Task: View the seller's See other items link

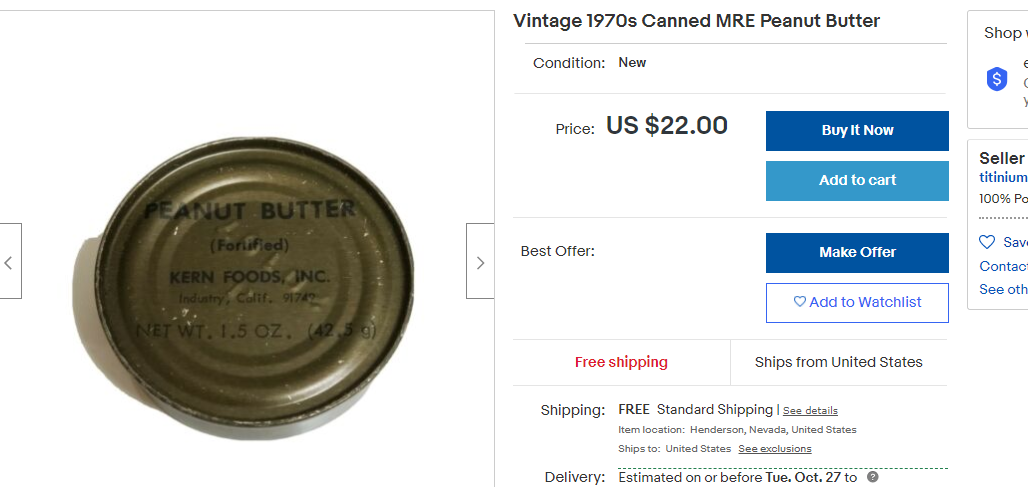Action: point(1004,289)
